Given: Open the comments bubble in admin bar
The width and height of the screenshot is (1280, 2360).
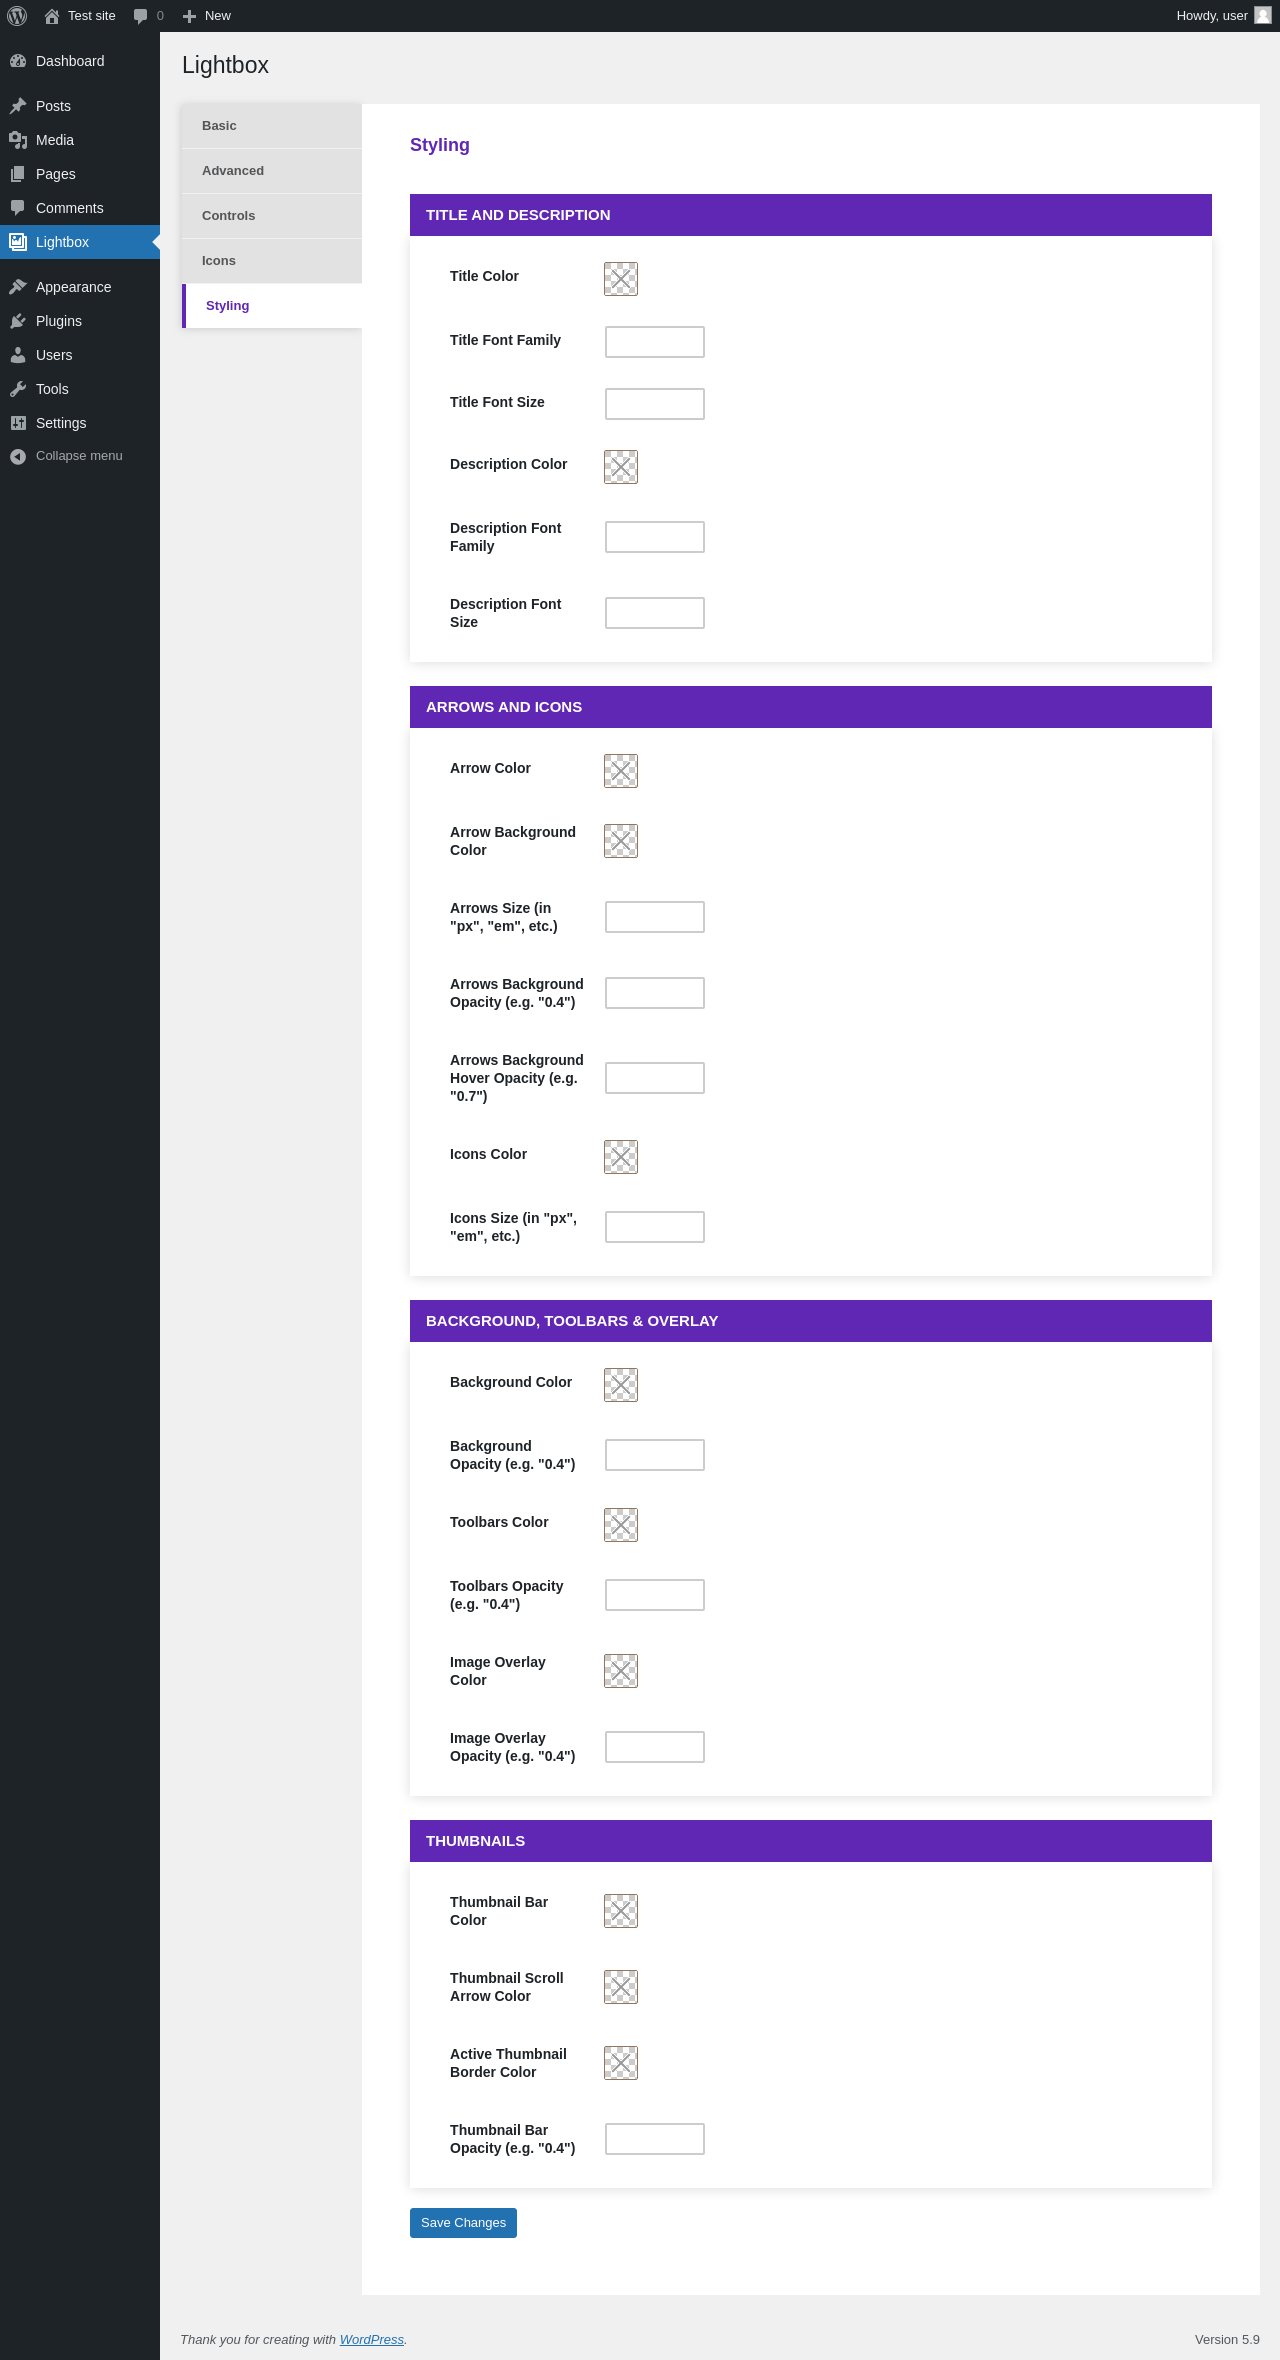Looking at the screenshot, I should [x=148, y=16].
